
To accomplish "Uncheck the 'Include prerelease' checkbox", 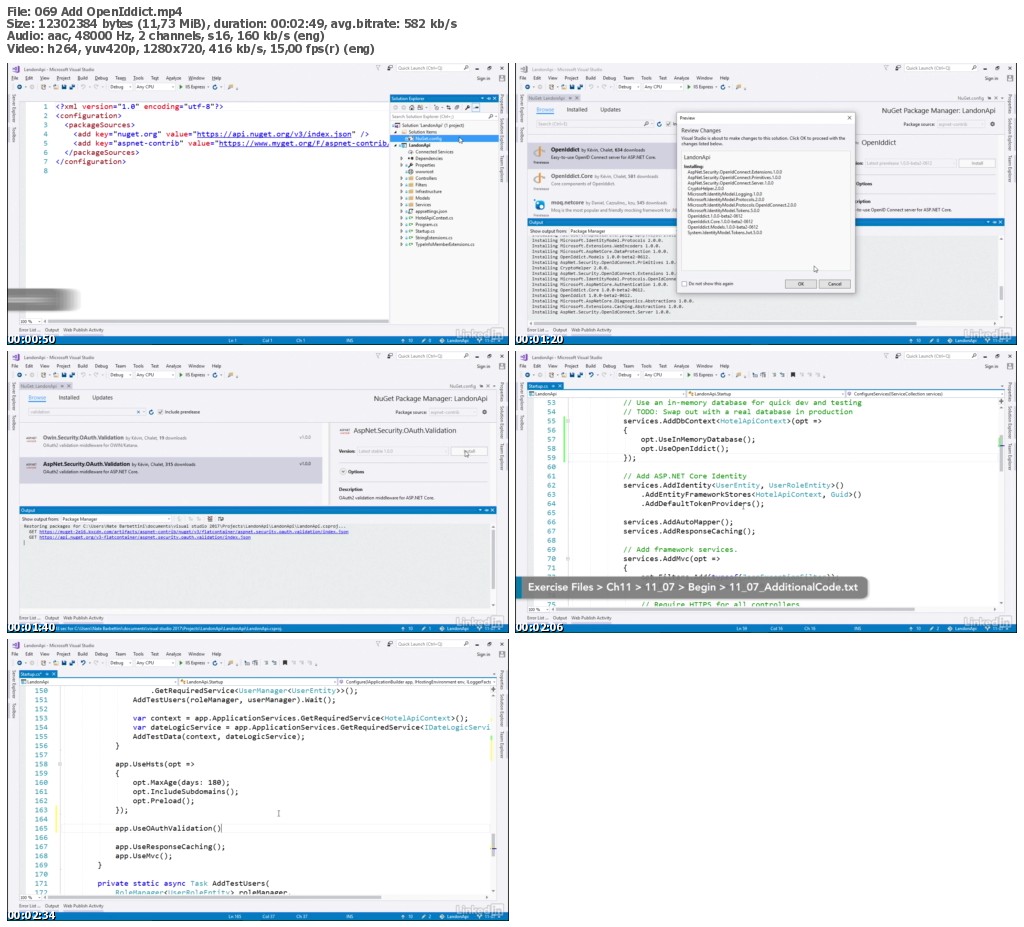I will pos(160,412).
